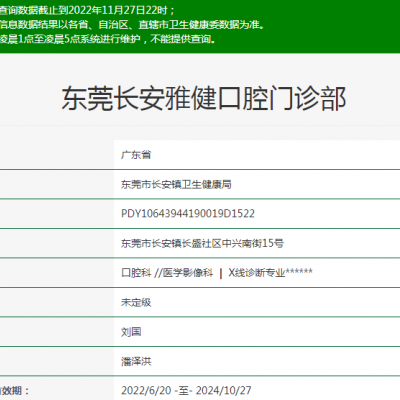Click the notice mentioning 卫生健康委数据为准
Viewport: 400px width, 400px height.
point(132,25)
